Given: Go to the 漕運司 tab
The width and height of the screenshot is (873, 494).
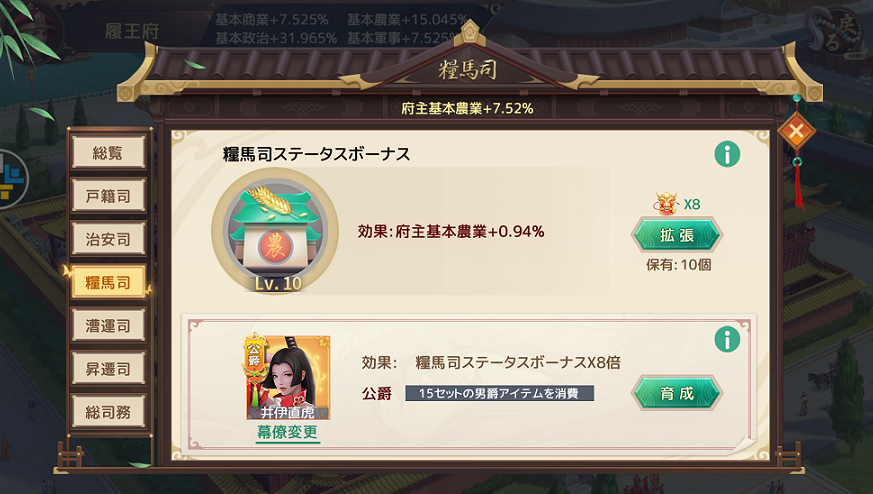Looking at the screenshot, I should click(x=108, y=325).
